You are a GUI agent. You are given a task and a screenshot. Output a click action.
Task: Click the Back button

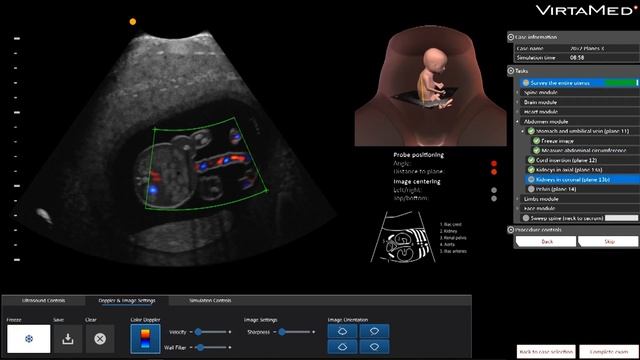[x=546, y=242]
